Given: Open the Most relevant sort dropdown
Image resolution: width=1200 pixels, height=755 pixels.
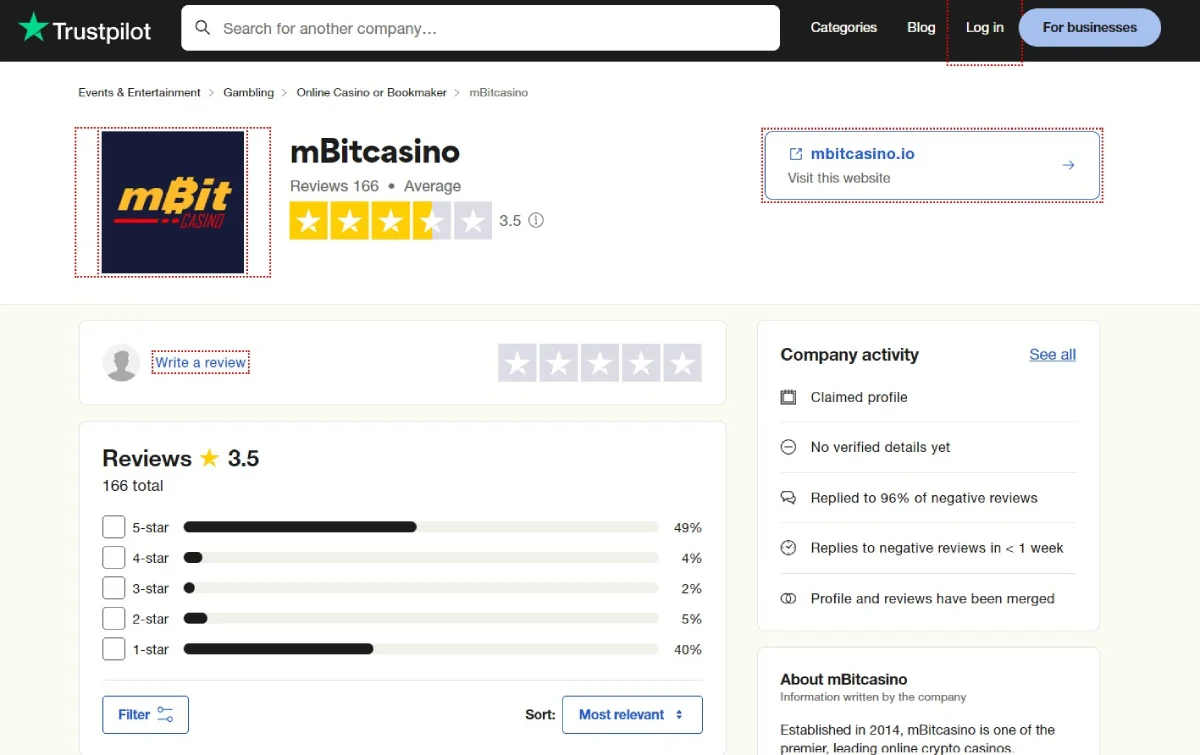Looking at the screenshot, I should [632, 714].
